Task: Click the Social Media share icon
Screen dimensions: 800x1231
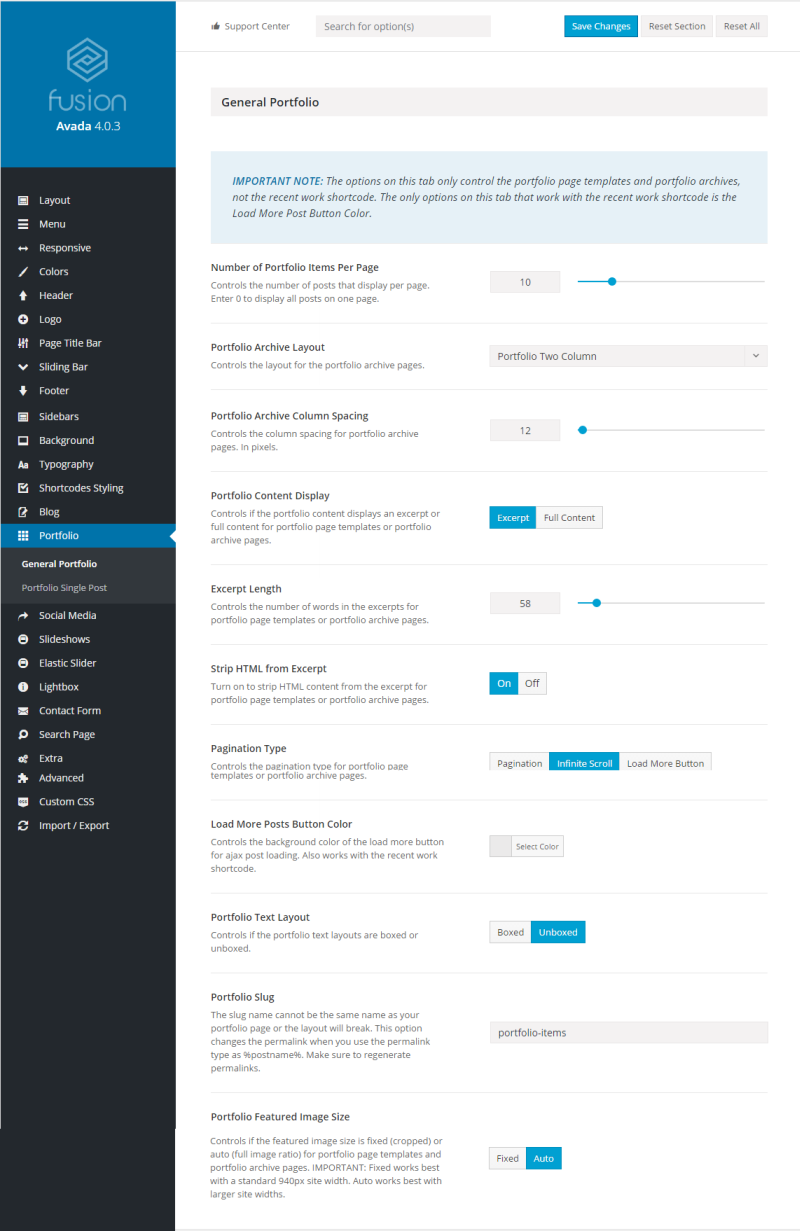Action: [x=23, y=616]
